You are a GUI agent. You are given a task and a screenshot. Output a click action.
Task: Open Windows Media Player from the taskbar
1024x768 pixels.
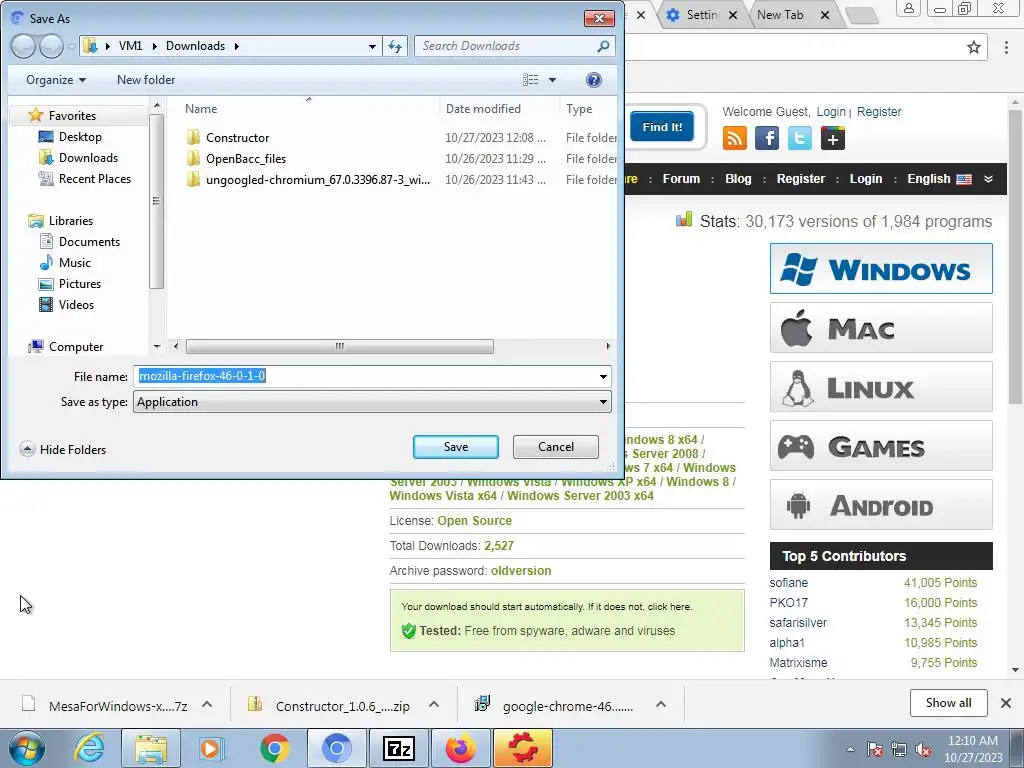tap(212, 748)
